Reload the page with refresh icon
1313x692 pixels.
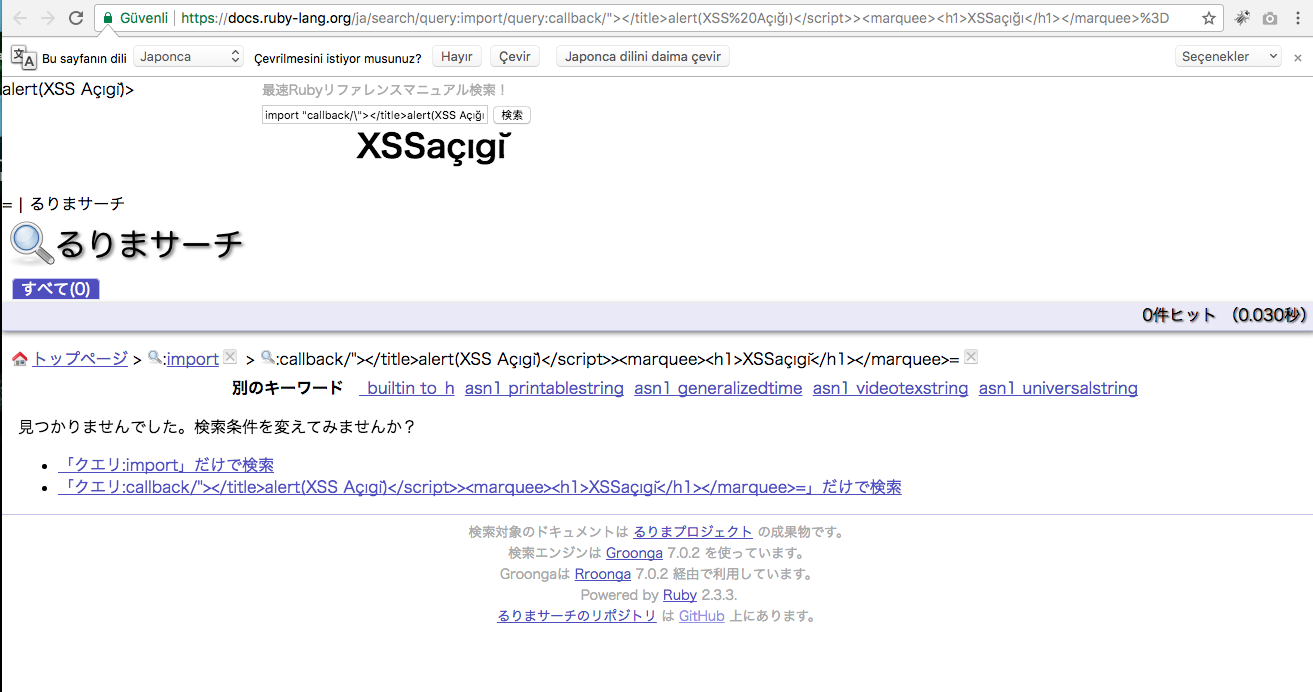tap(76, 18)
